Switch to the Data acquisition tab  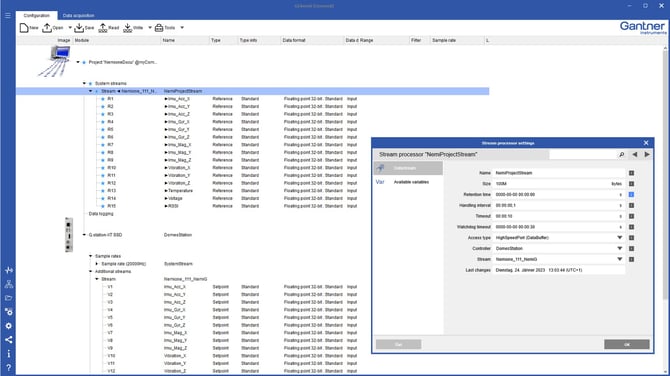click(79, 15)
